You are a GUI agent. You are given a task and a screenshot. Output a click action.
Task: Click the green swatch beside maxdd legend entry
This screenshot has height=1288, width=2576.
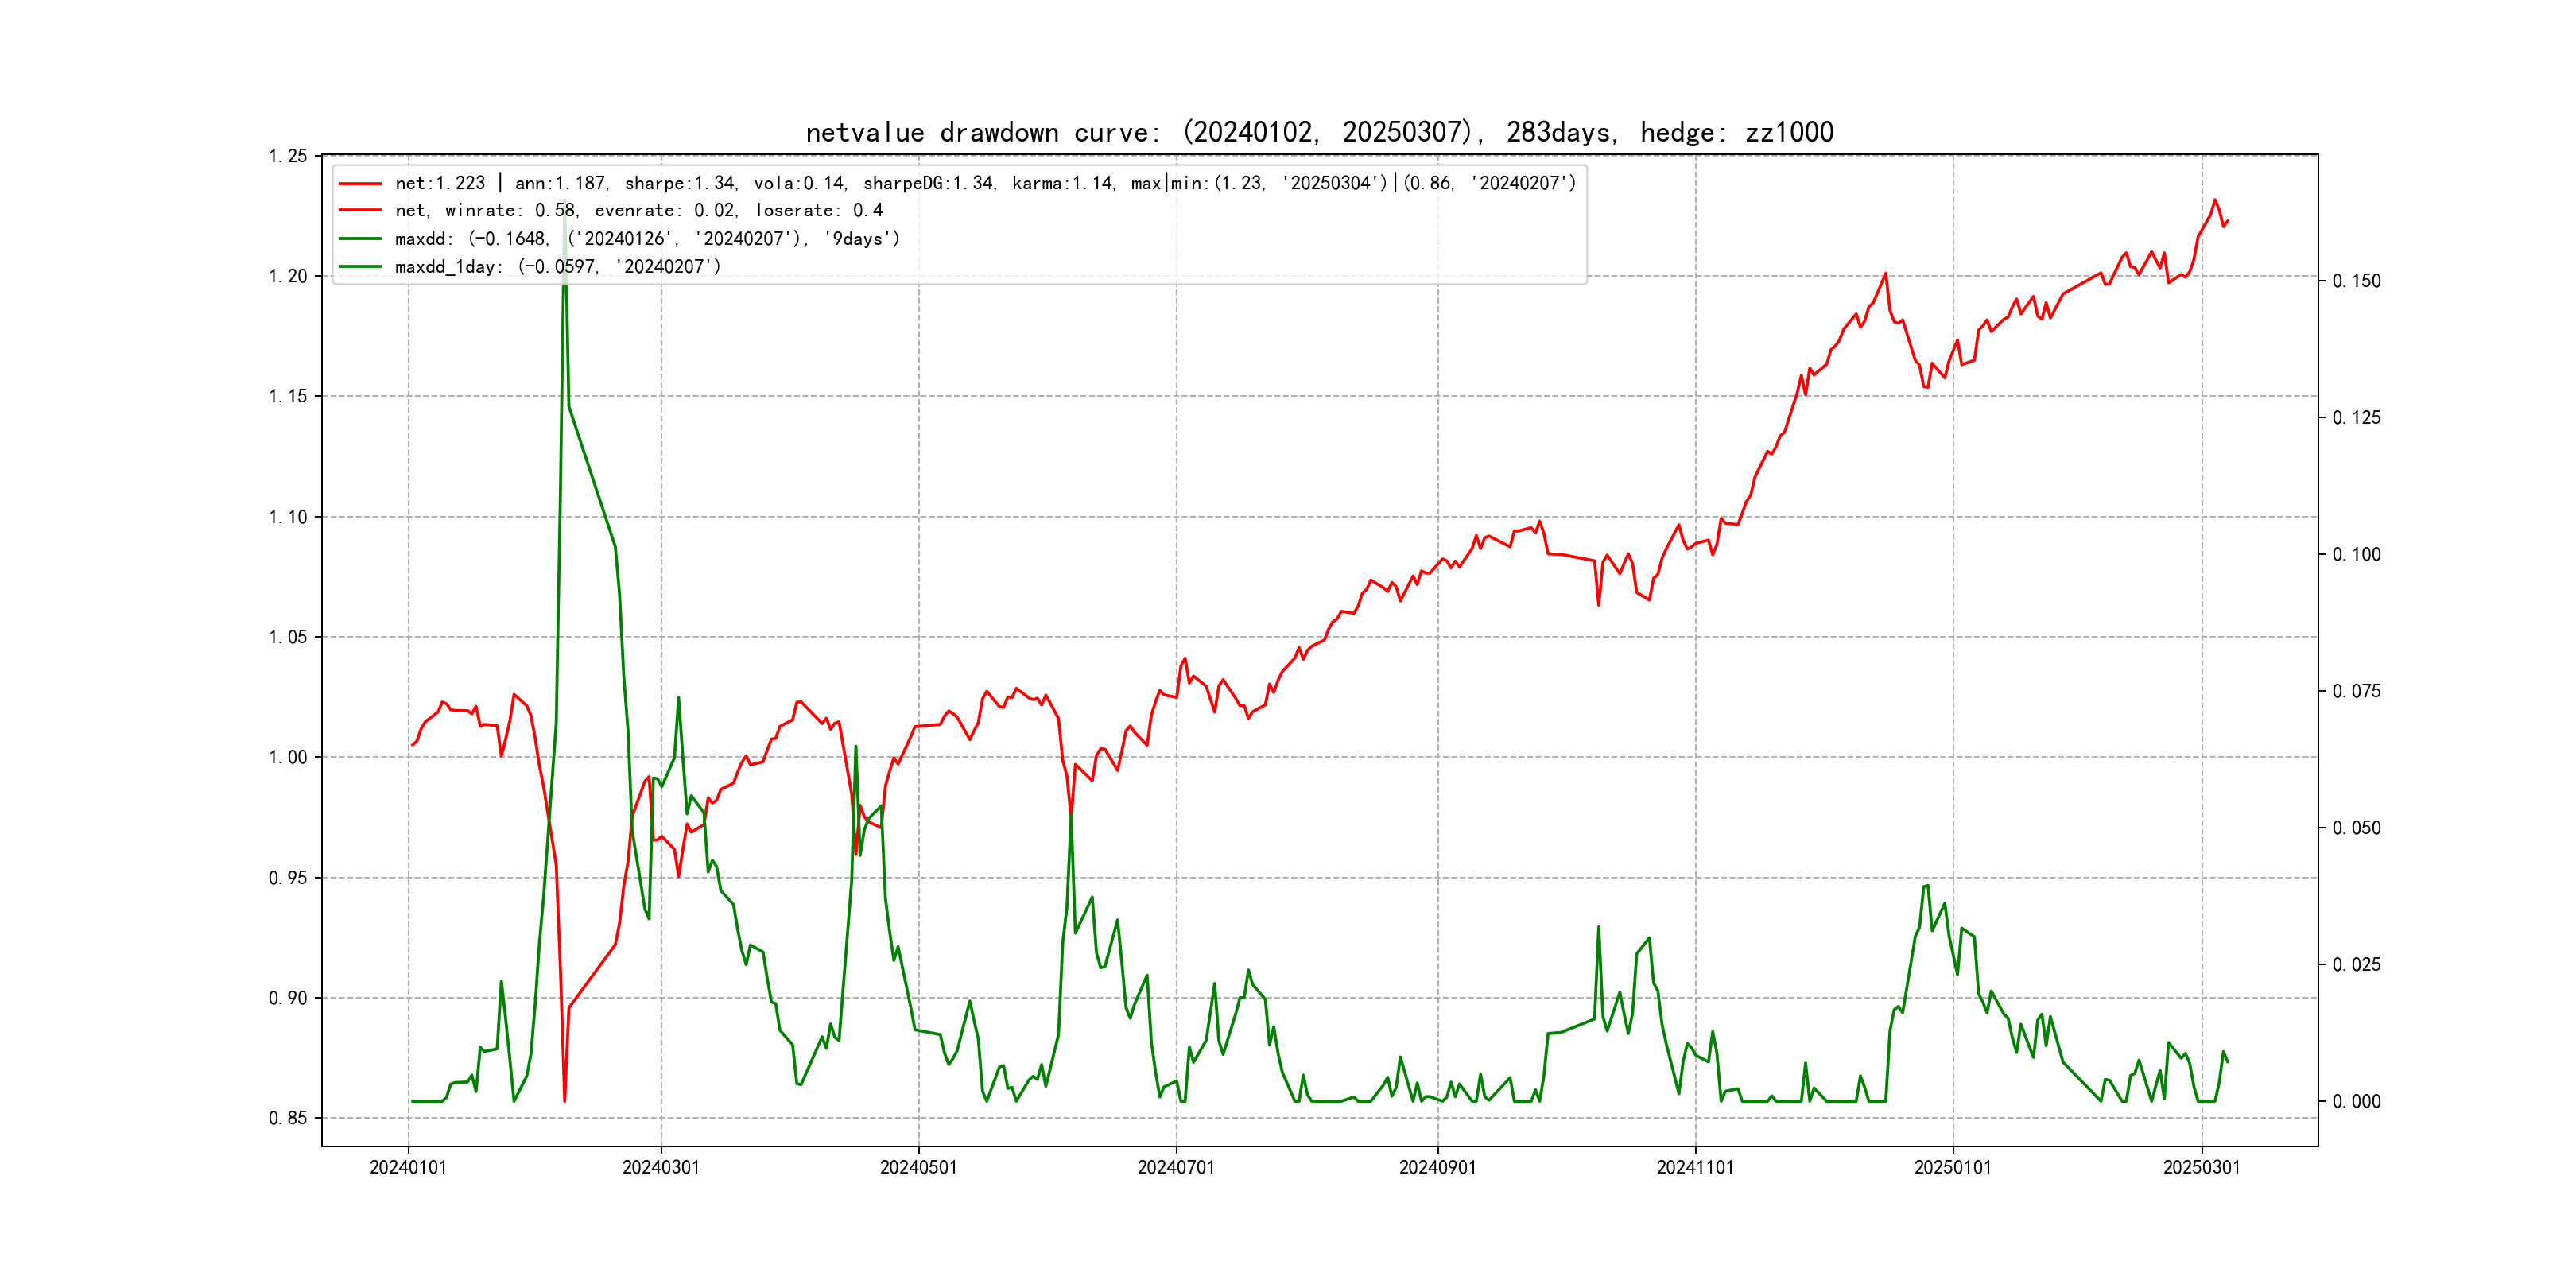coord(360,239)
